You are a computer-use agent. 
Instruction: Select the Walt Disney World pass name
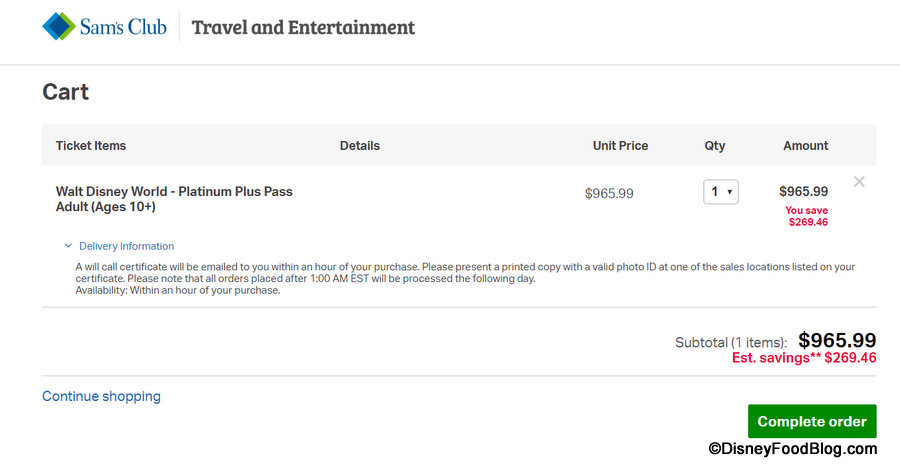[x=174, y=199]
